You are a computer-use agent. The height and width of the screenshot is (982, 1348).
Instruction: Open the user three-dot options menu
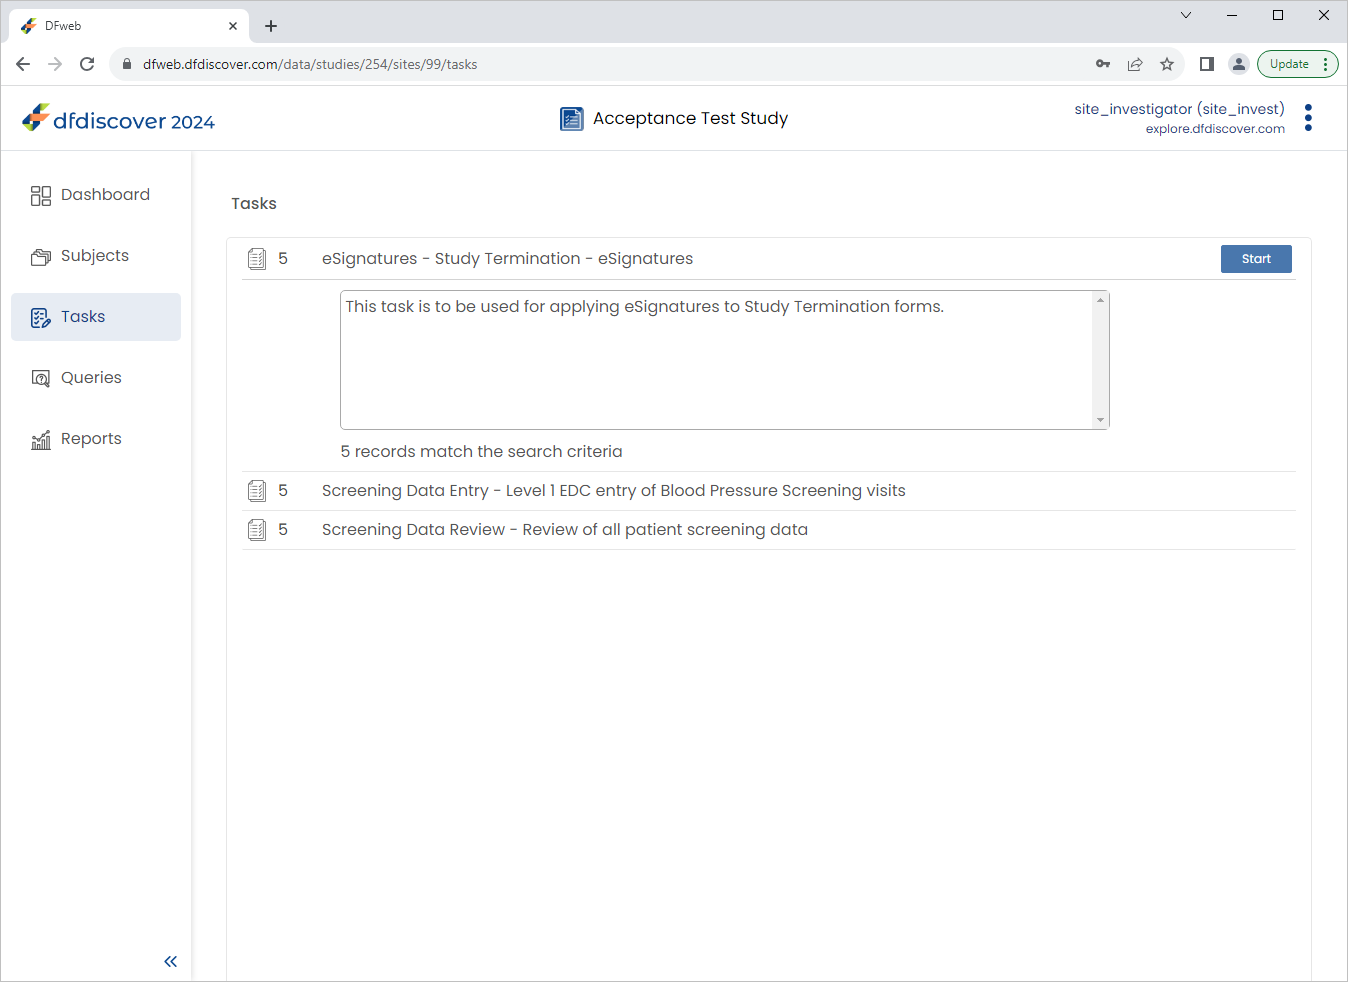(x=1308, y=118)
